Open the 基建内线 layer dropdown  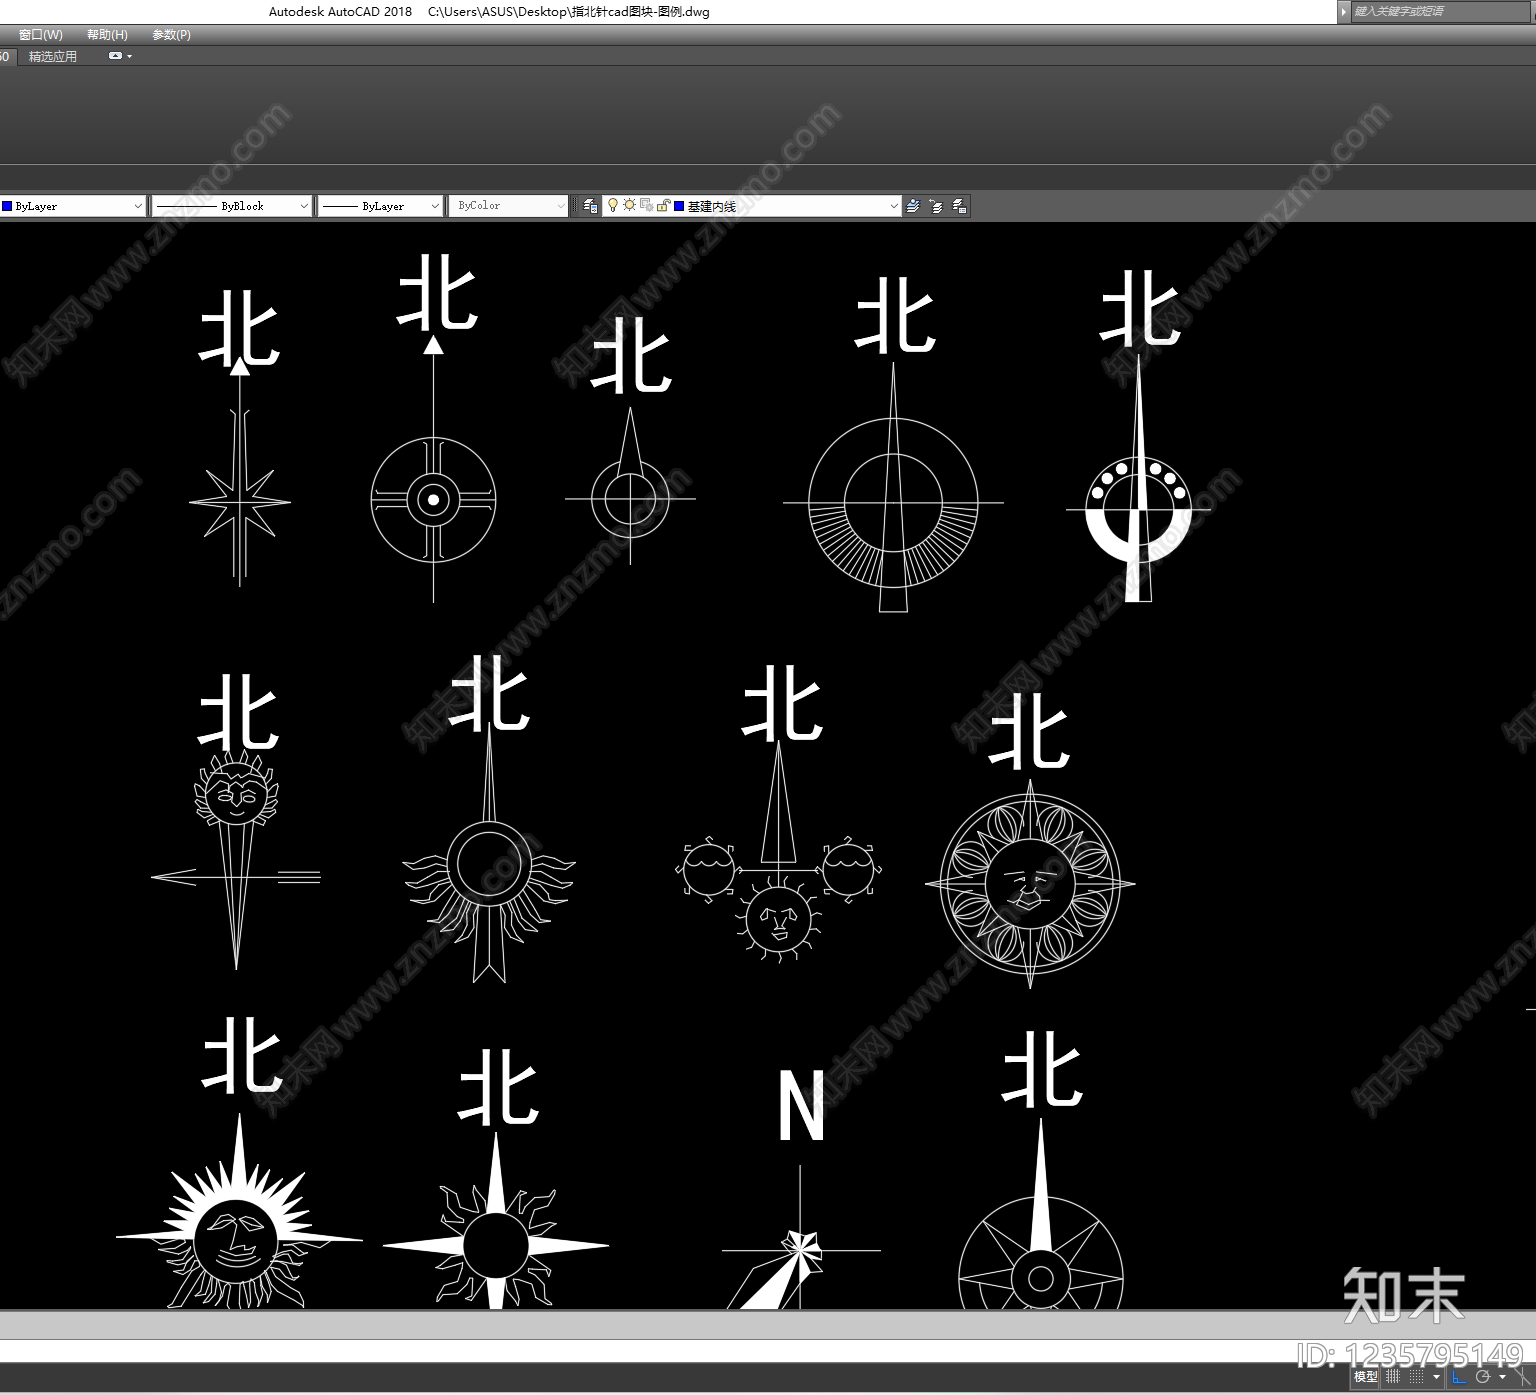click(x=751, y=206)
